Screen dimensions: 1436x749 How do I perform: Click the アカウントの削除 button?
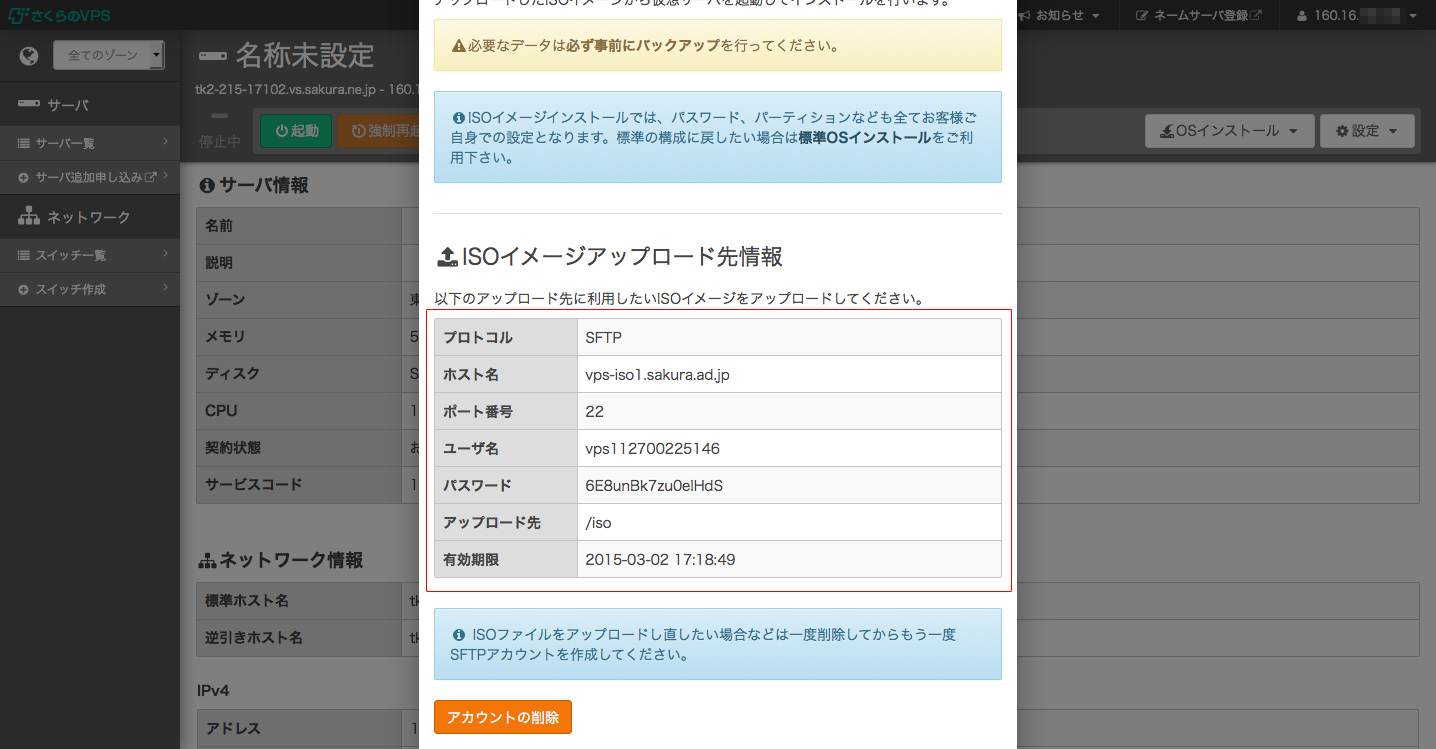[x=503, y=717]
